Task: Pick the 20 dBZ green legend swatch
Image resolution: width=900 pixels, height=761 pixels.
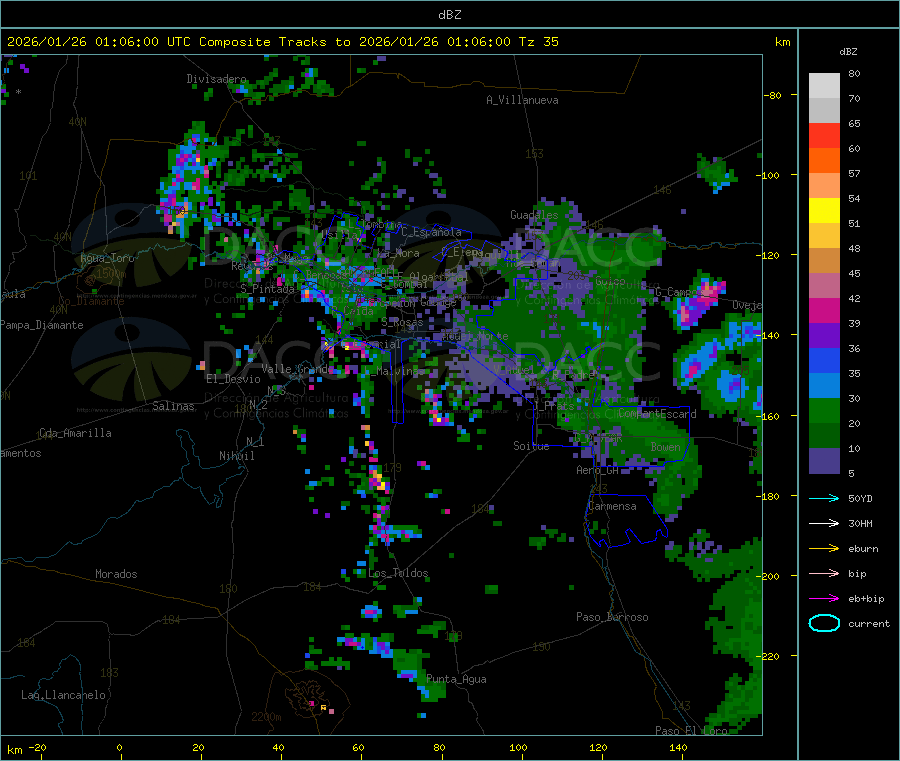Action: click(x=824, y=410)
